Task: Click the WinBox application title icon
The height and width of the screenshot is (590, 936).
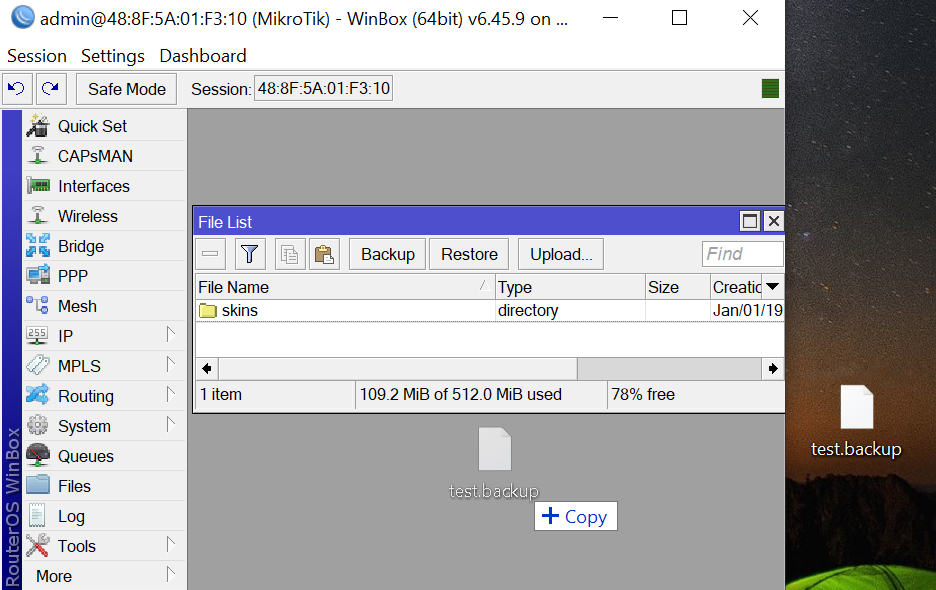Action: 23,17
